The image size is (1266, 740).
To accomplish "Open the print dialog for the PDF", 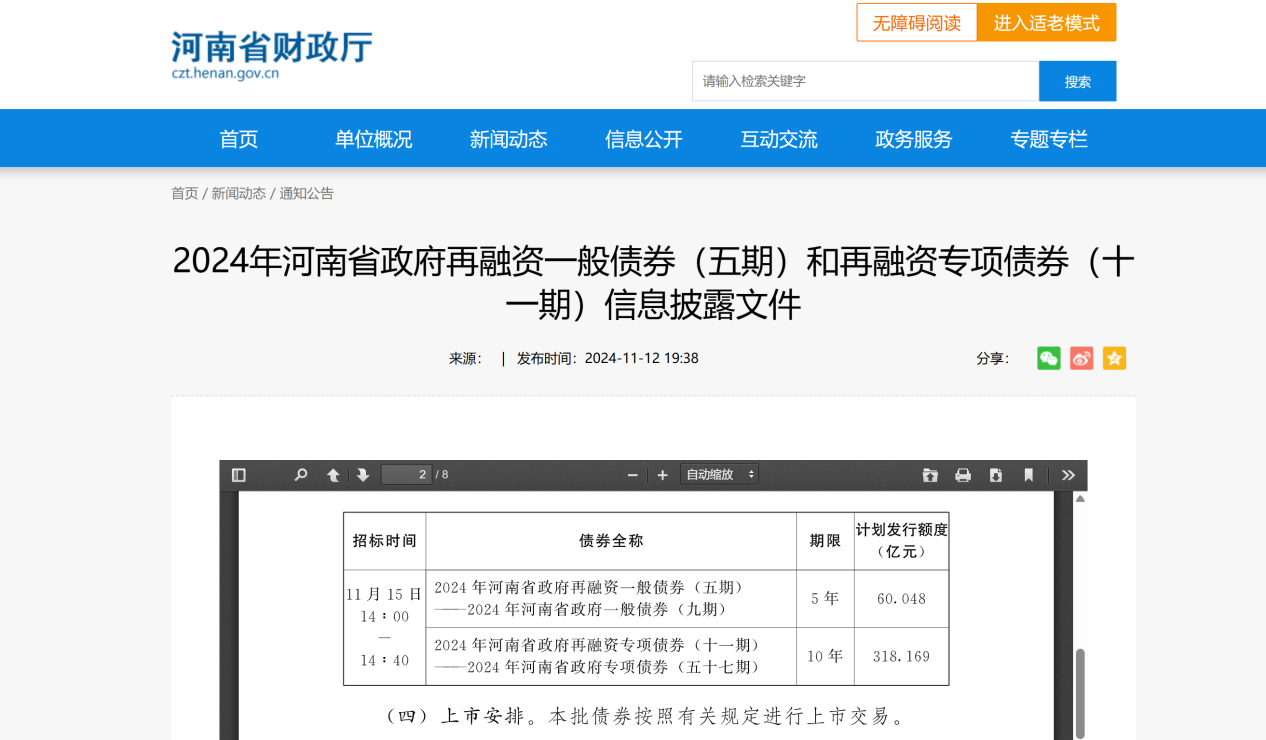I will pyautogui.click(x=962, y=474).
